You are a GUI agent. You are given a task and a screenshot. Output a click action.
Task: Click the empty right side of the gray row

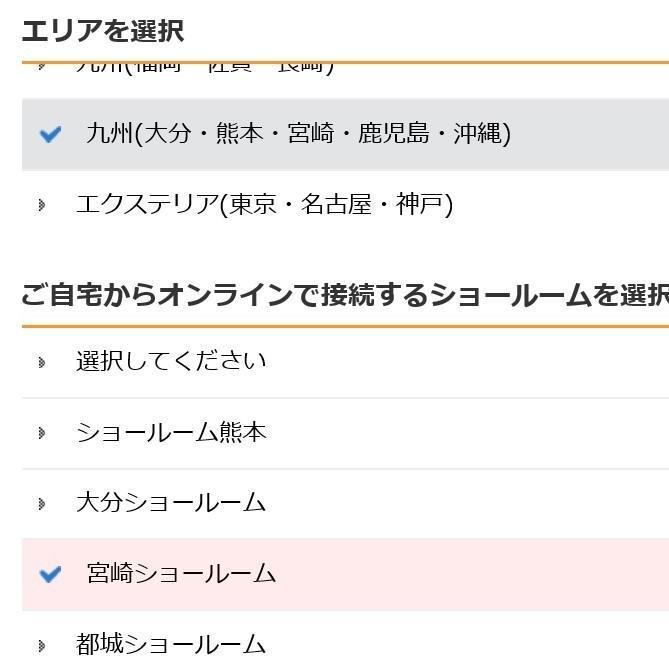point(600,134)
